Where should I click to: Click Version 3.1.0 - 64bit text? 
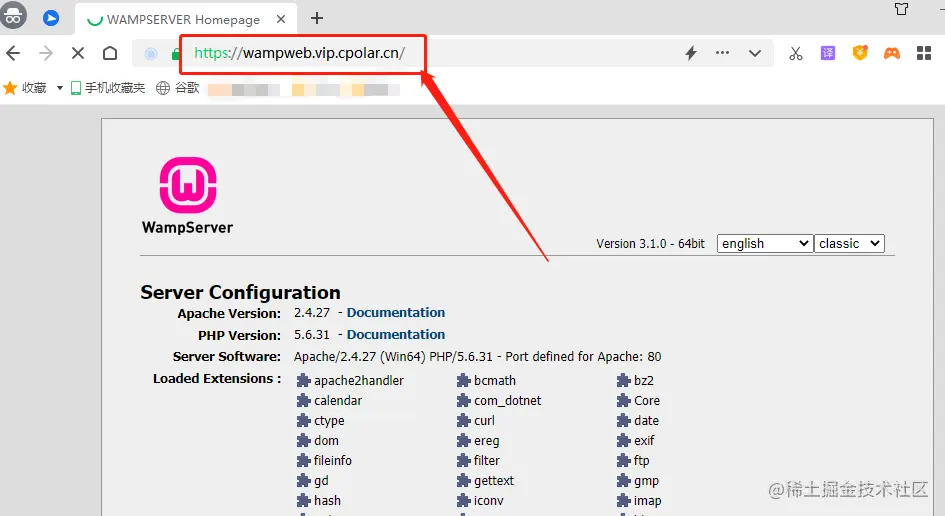(650, 244)
